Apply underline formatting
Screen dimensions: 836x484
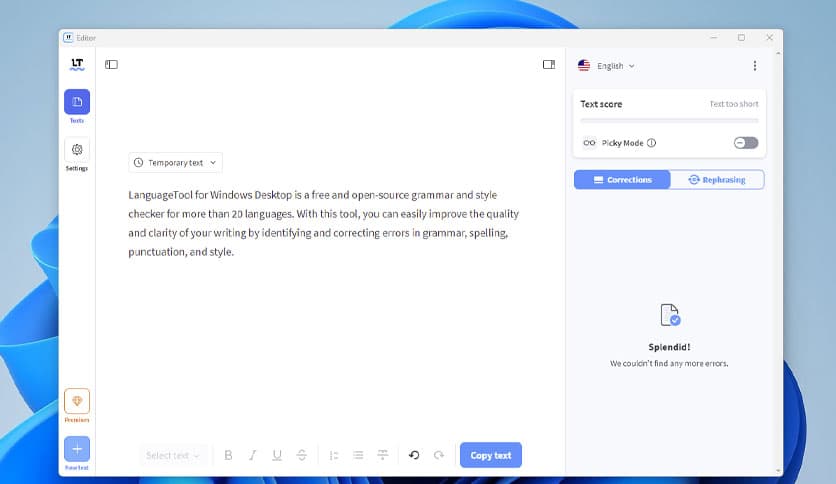(x=277, y=455)
